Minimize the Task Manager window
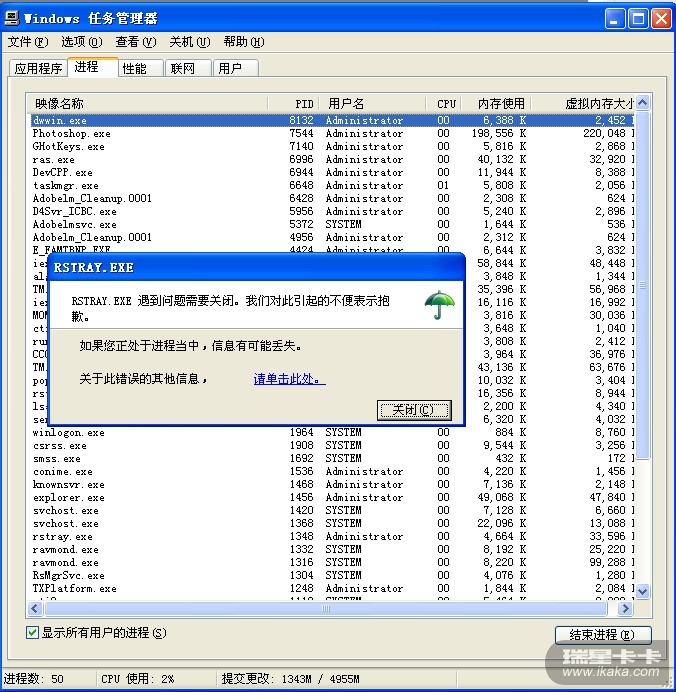 (614, 19)
